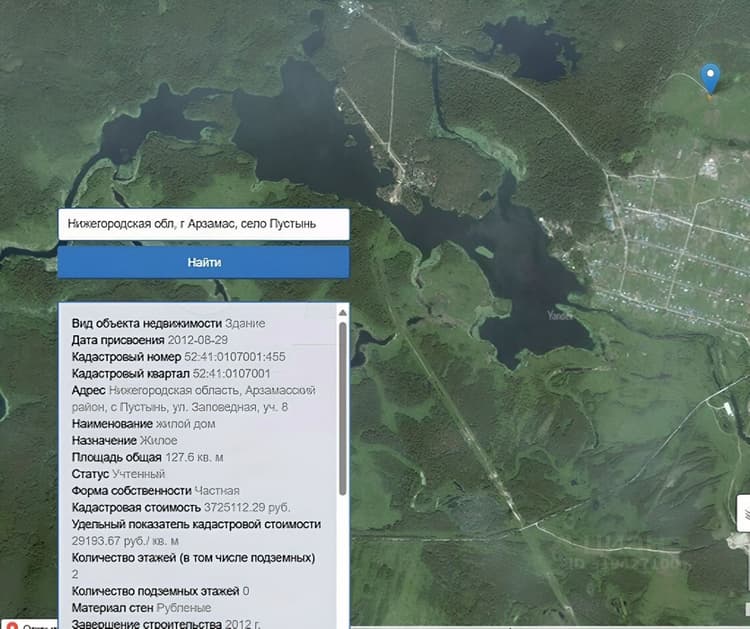Image resolution: width=750 pixels, height=629 pixels.
Task: Open the map layers button at right edge
Action: click(744, 513)
